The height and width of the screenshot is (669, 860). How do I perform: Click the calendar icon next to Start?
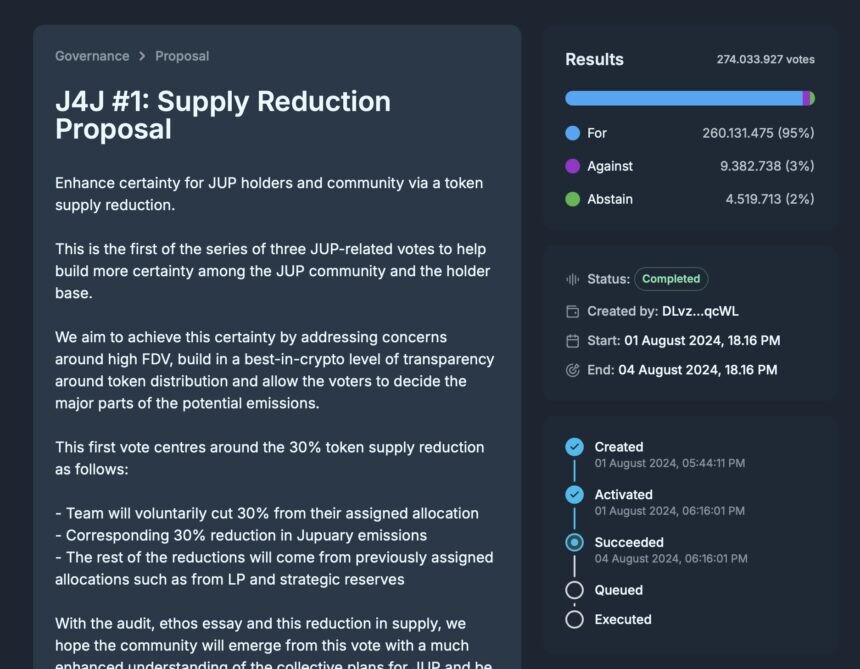[572, 341]
